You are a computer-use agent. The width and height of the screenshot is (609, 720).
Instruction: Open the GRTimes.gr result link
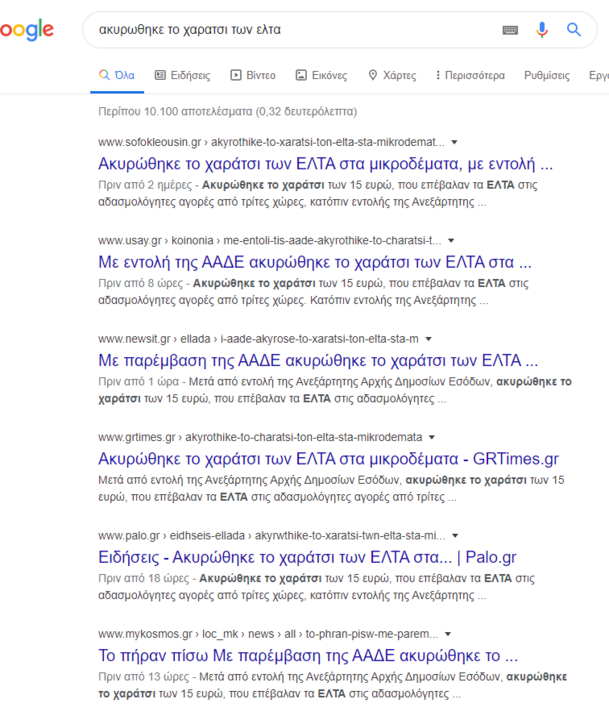coord(328,459)
